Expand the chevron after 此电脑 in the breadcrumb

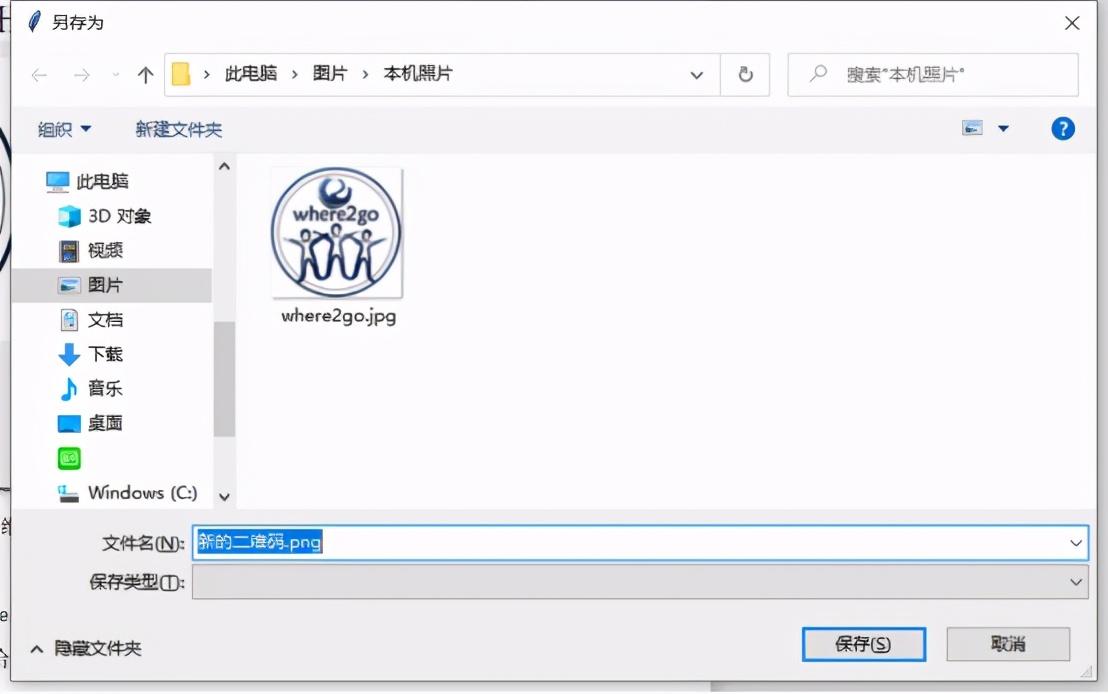pos(295,74)
